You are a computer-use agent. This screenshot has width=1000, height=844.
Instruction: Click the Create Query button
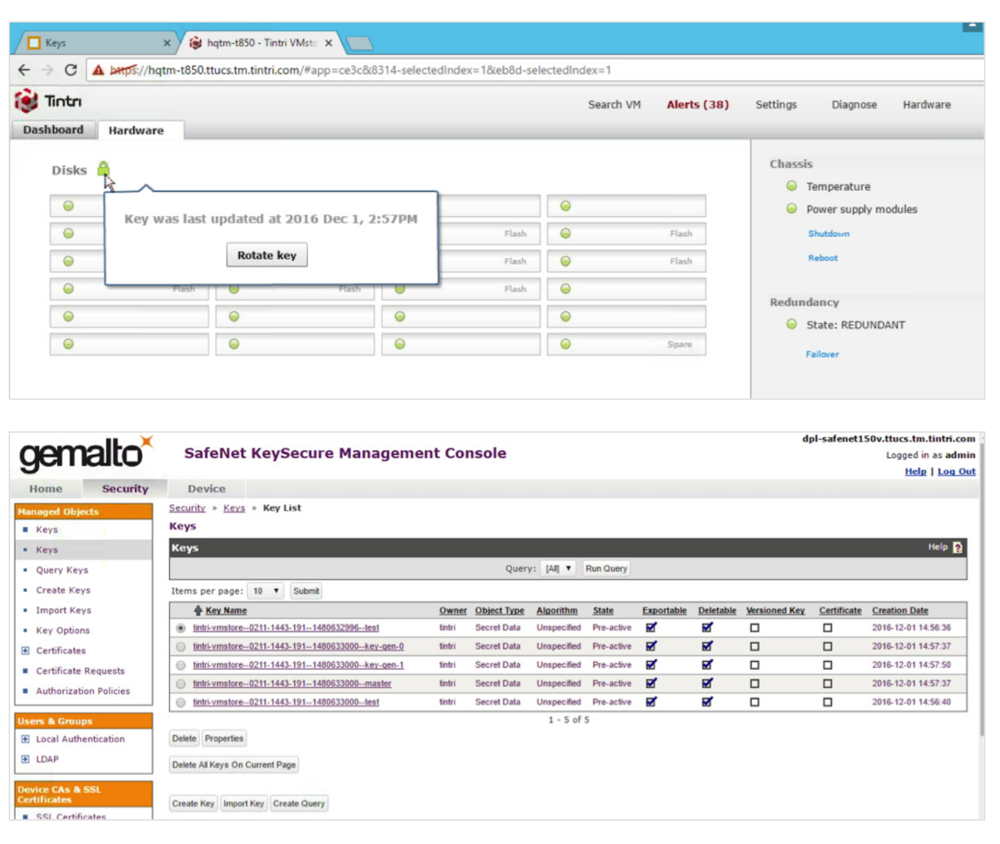[299, 804]
